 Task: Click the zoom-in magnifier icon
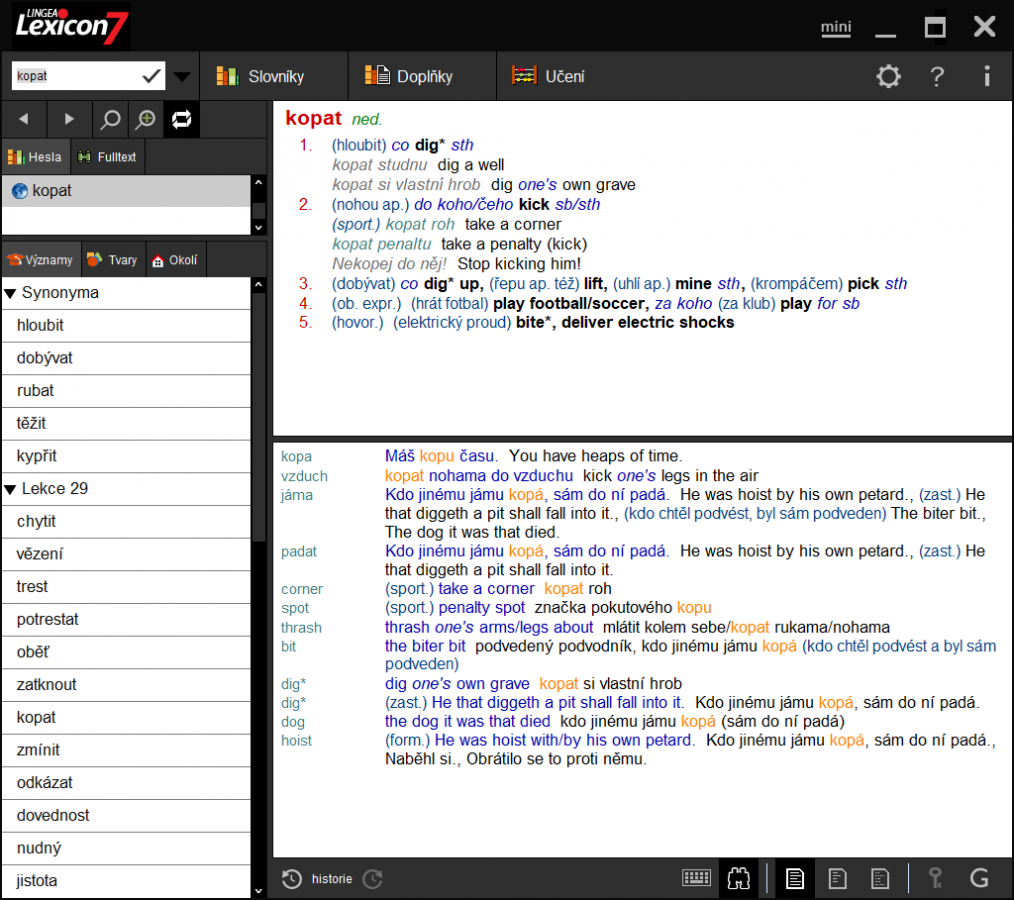(145, 118)
